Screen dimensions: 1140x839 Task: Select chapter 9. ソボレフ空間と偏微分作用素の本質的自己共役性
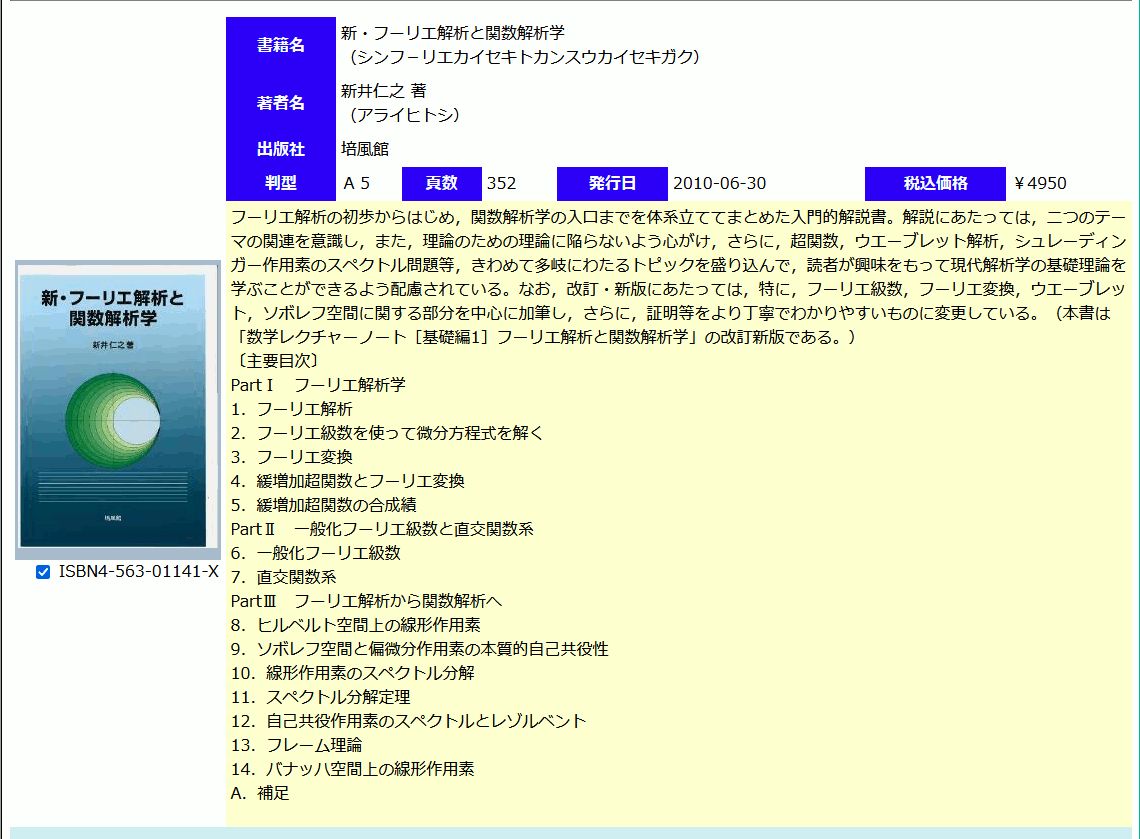420,649
